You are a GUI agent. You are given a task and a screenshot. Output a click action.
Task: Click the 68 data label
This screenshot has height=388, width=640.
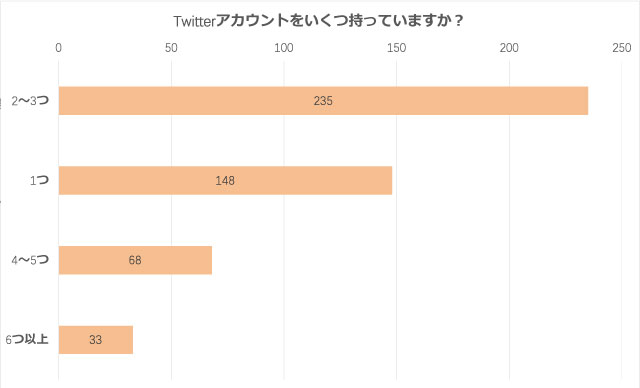click(x=135, y=260)
